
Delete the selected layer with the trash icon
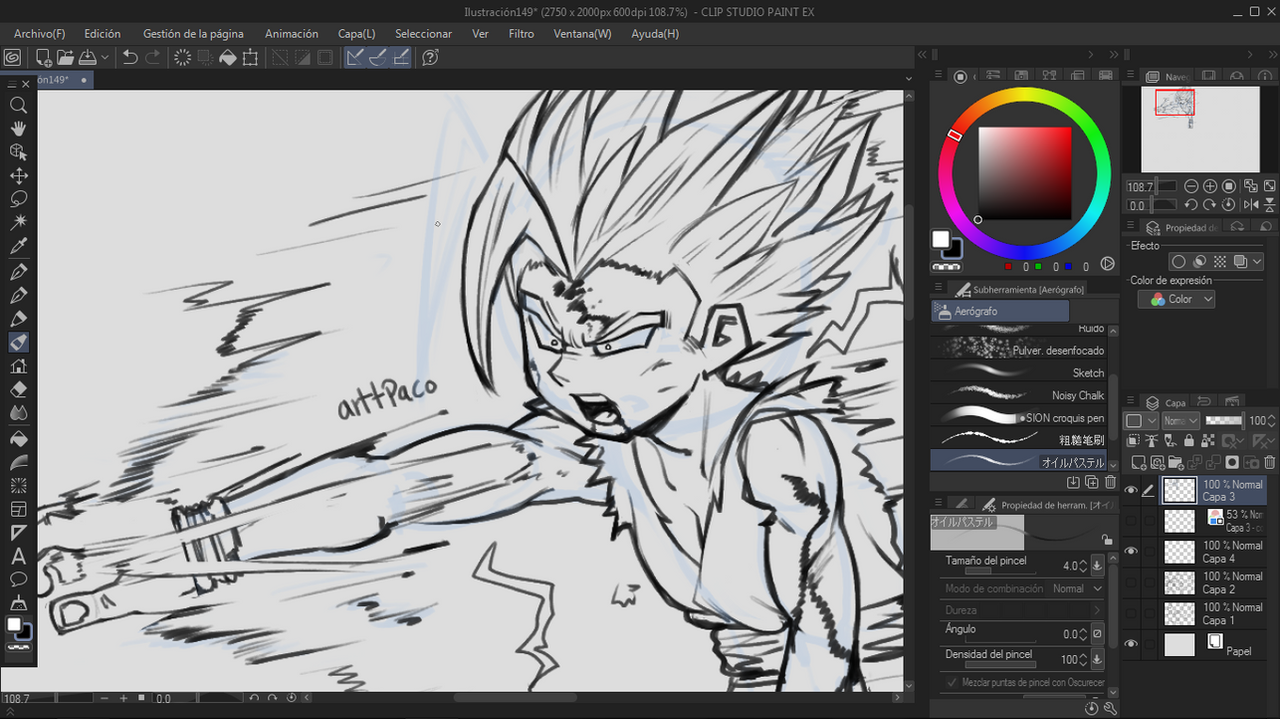[x=1270, y=463]
